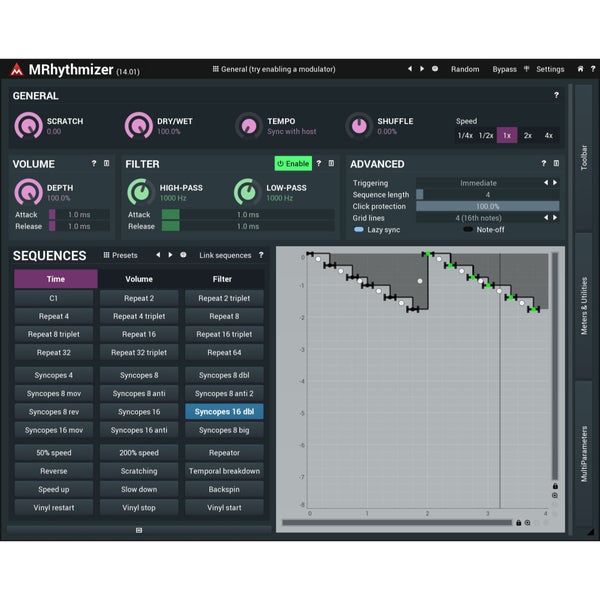The height and width of the screenshot is (600, 600).
Task: Switch to the Volume sequences tab
Action: 139,279
